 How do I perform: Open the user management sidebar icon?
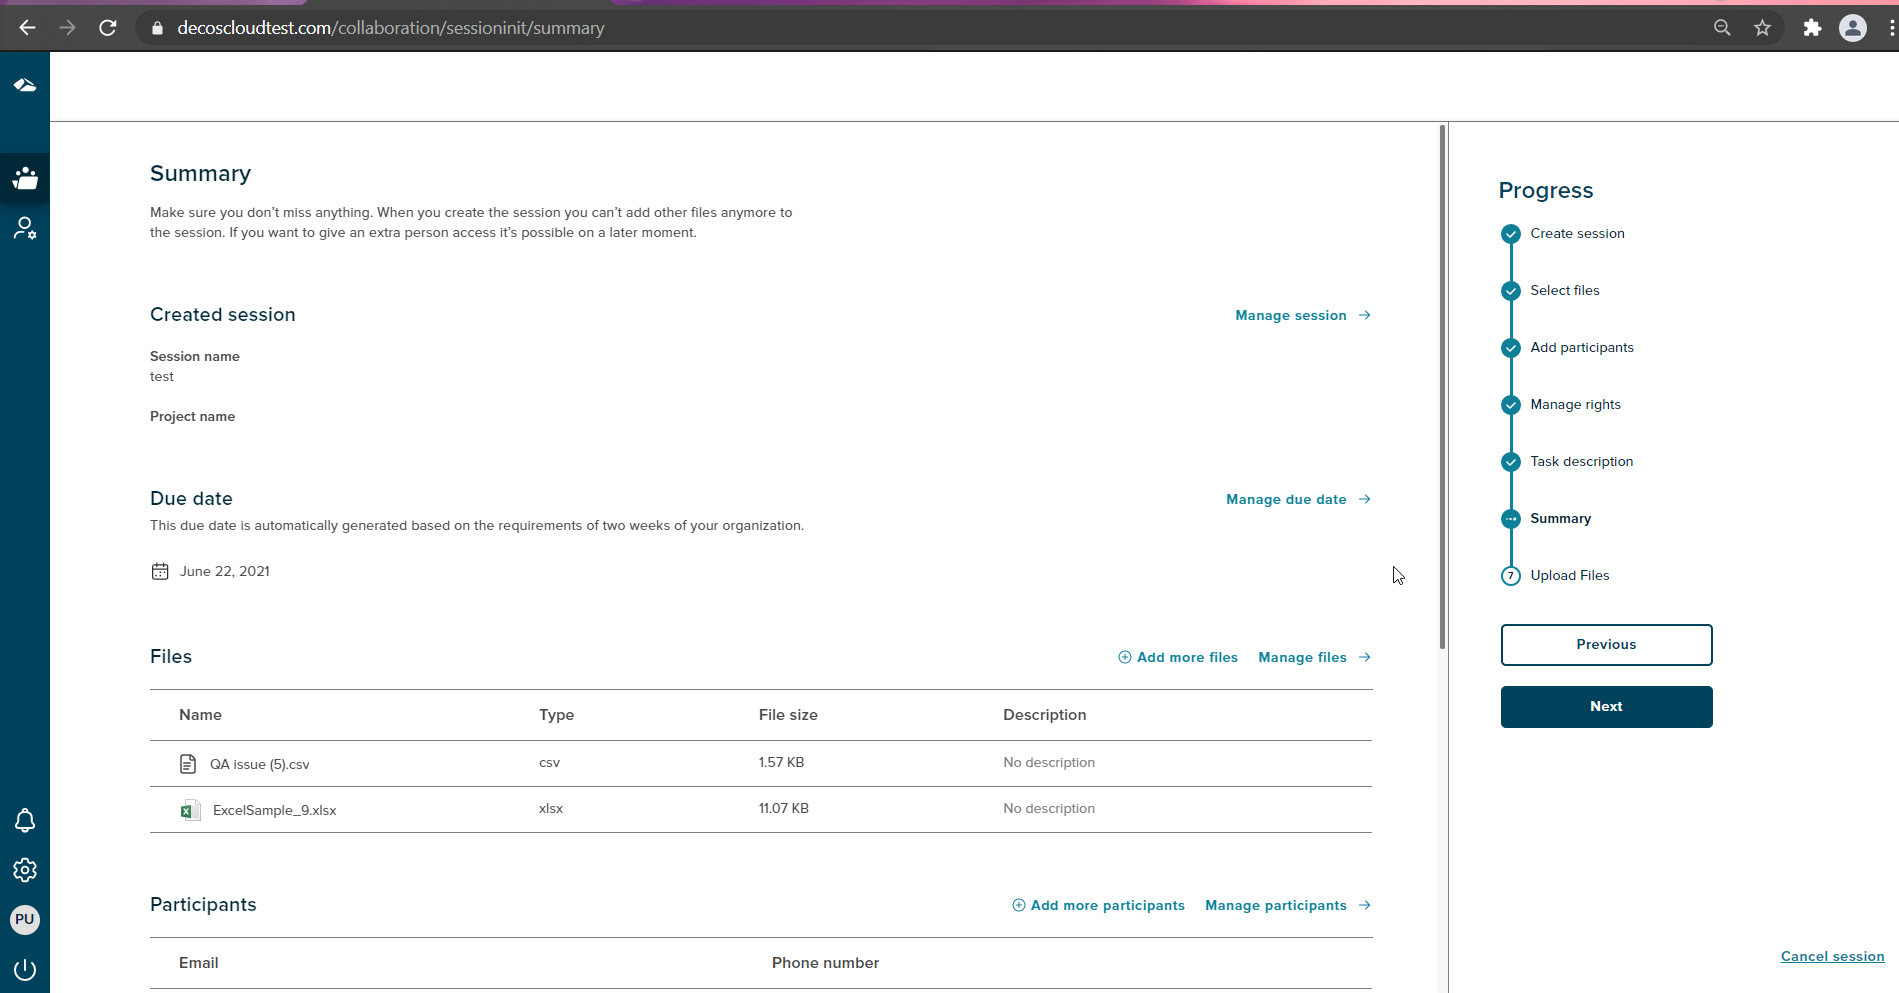[25, 229]
